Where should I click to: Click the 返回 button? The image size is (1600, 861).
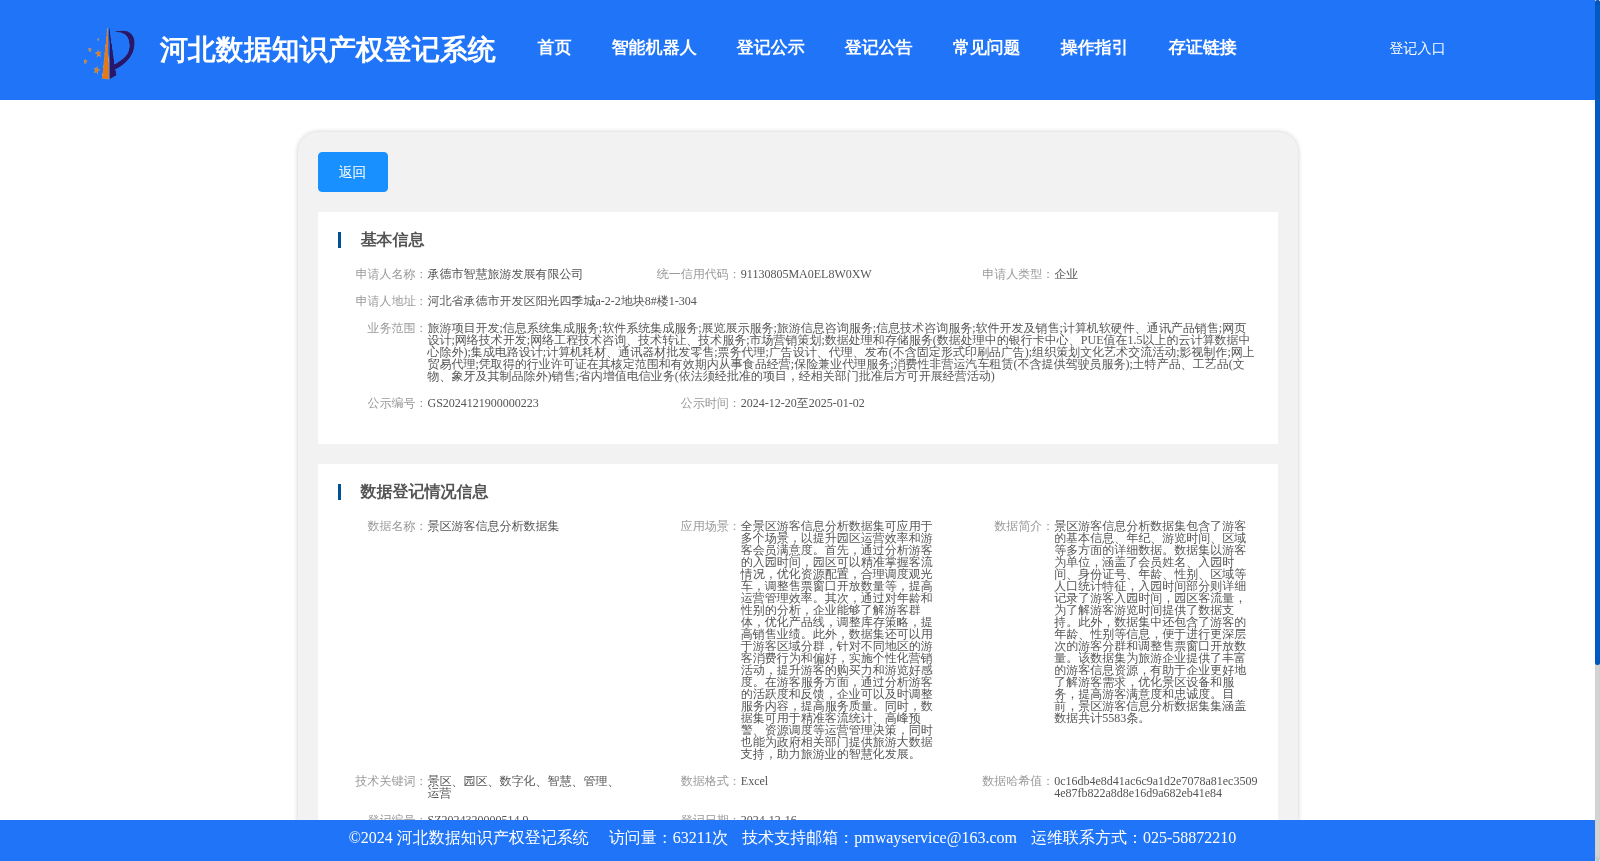[x=353, y=172]
